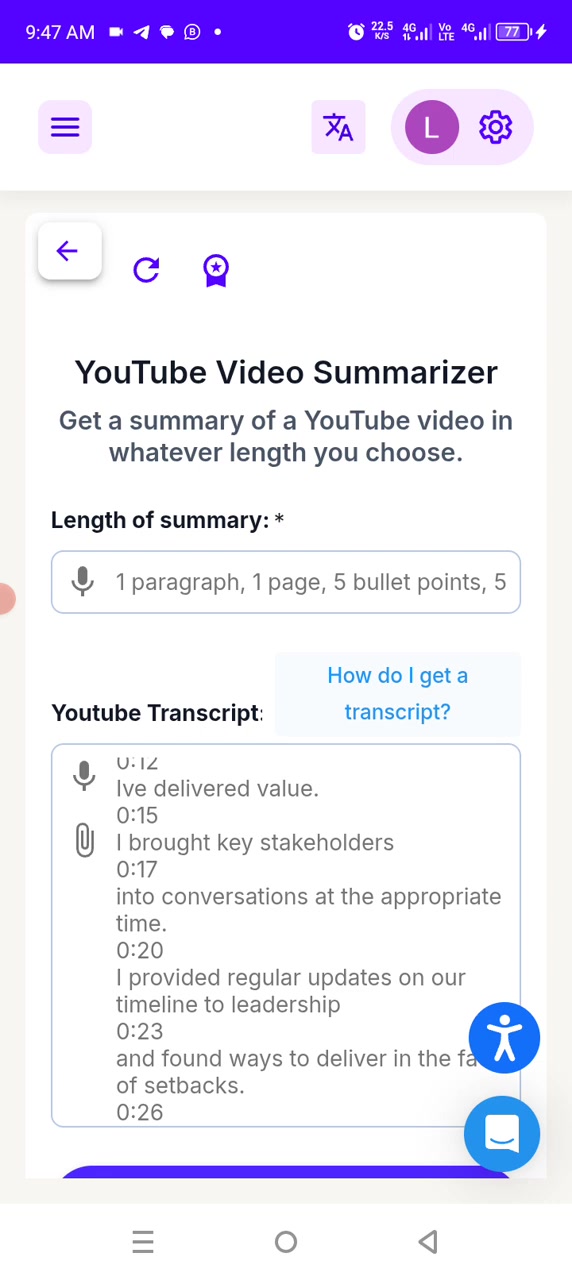Tap the microphone in transcript box

84,775
